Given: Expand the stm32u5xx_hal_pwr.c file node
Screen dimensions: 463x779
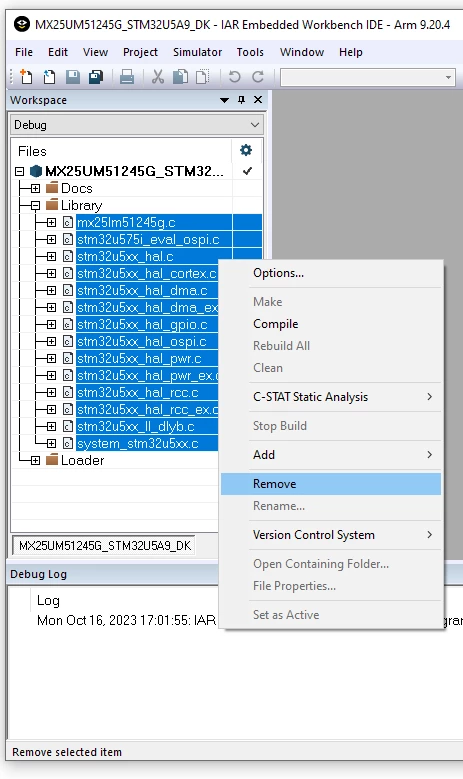Looking at the screenshot, I should click(x=51, y=359).
